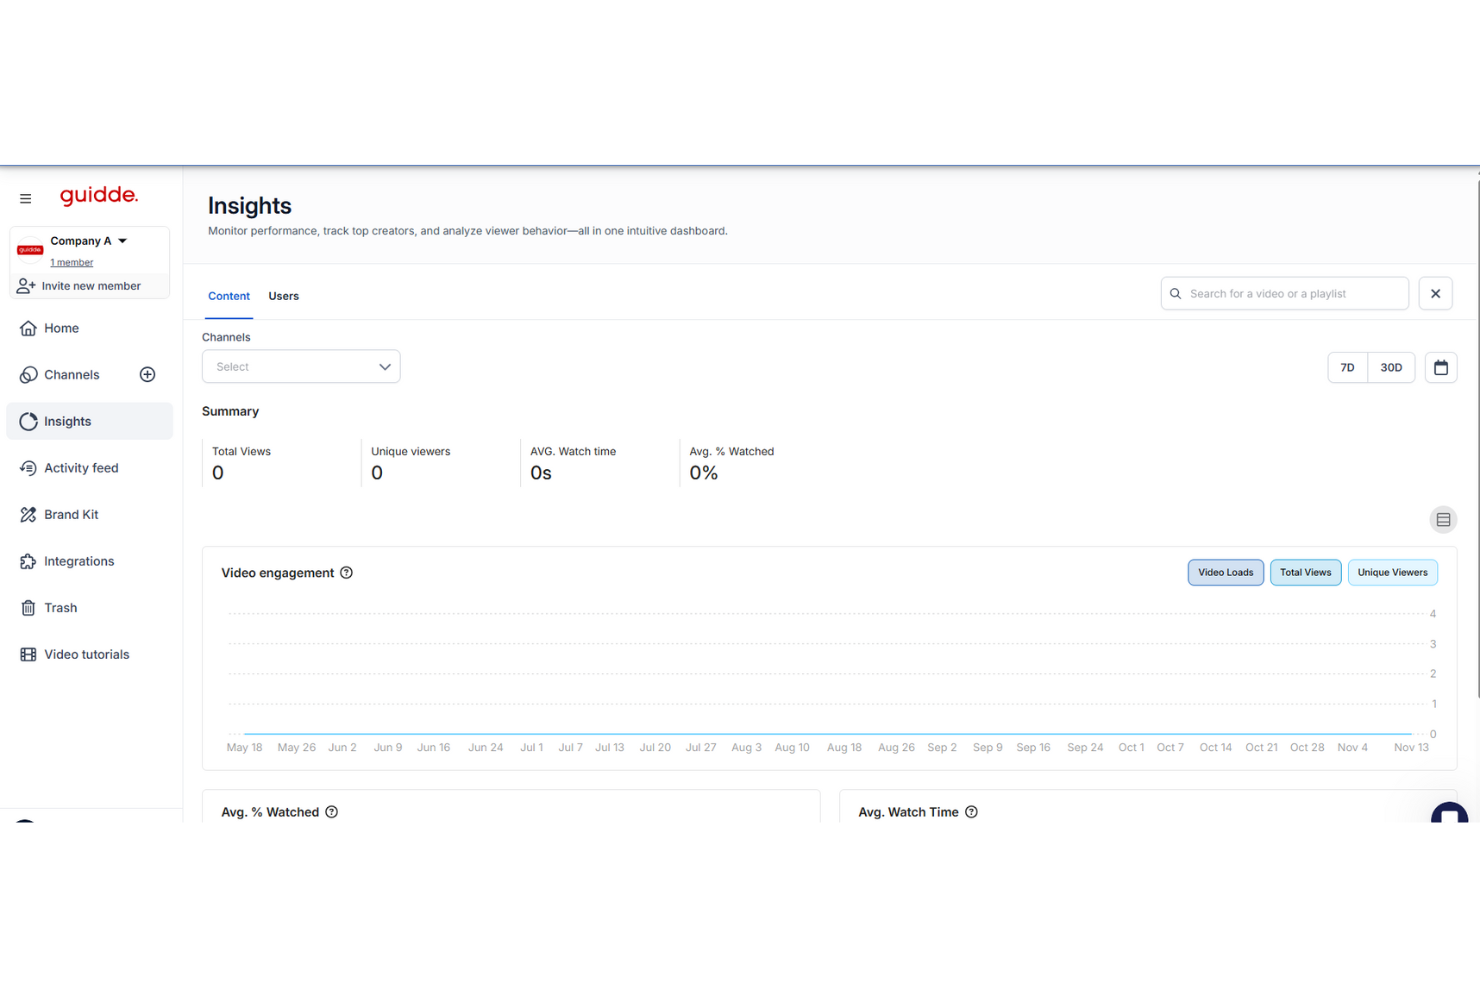Toggle Unique Viewers series
This screenshot has width=1480, height=987.
click(x=1393, y=573)
